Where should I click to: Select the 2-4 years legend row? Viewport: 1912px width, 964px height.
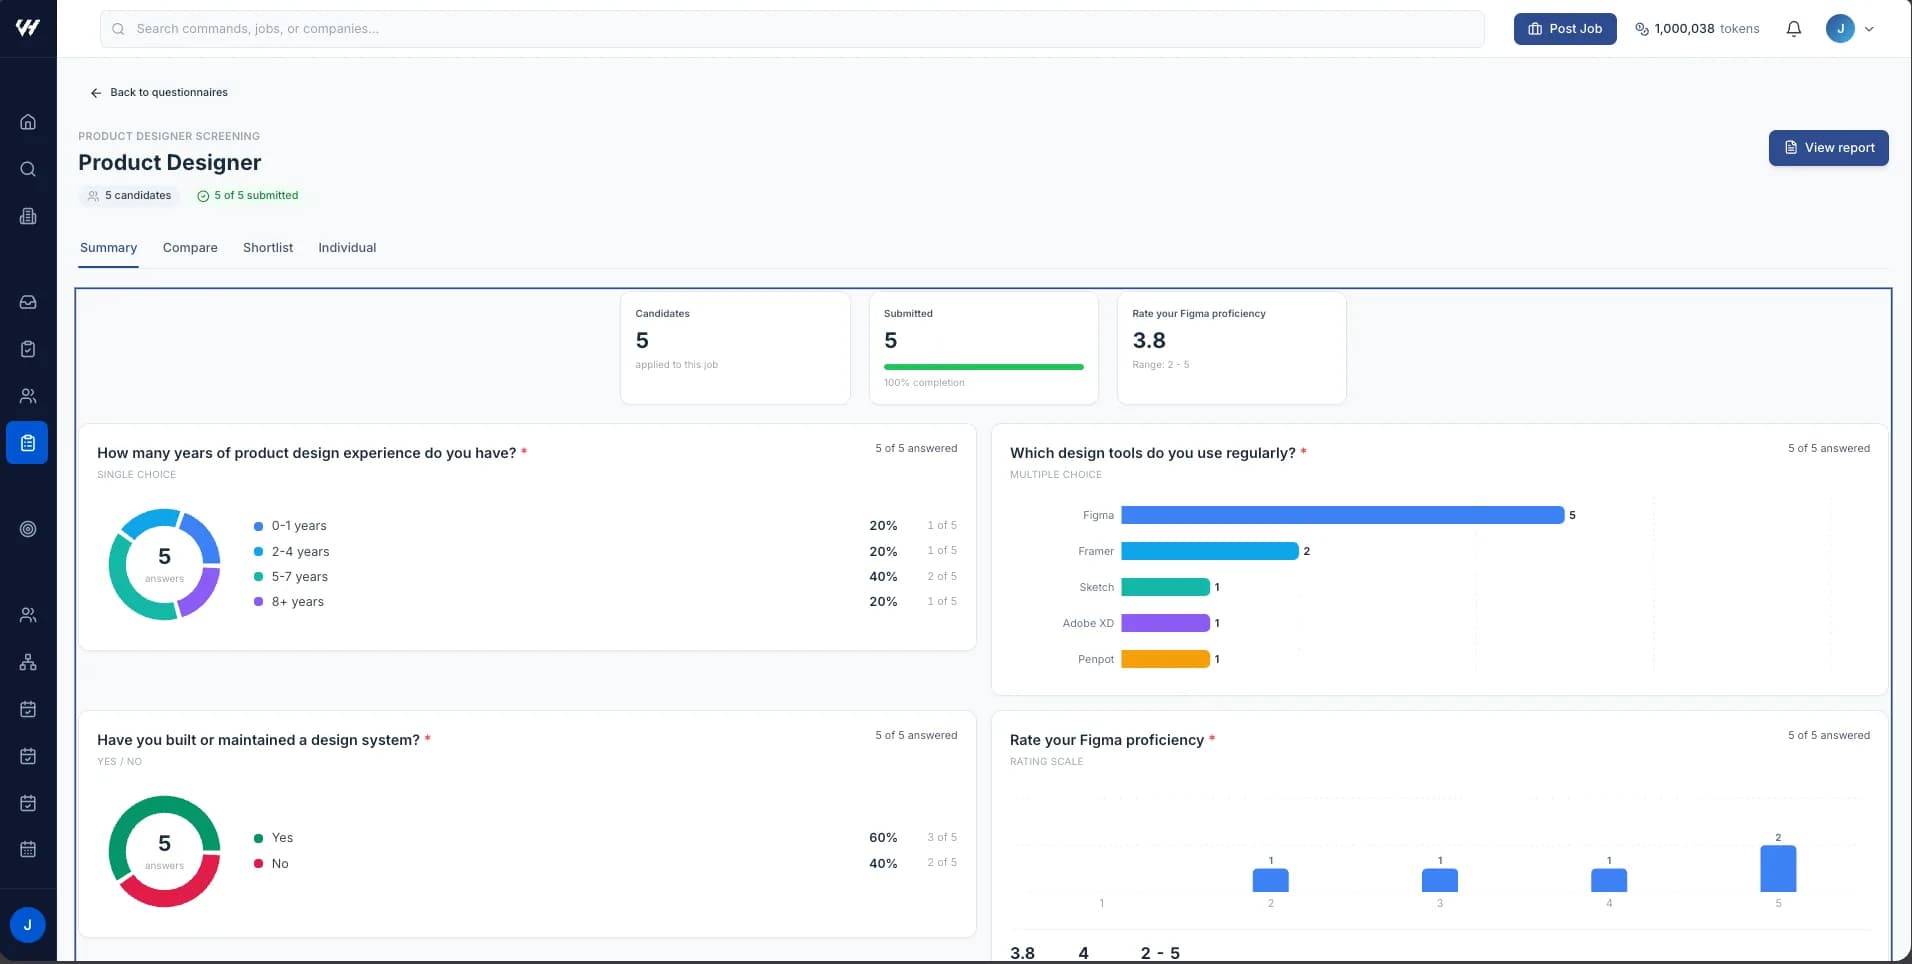point(605,552)
